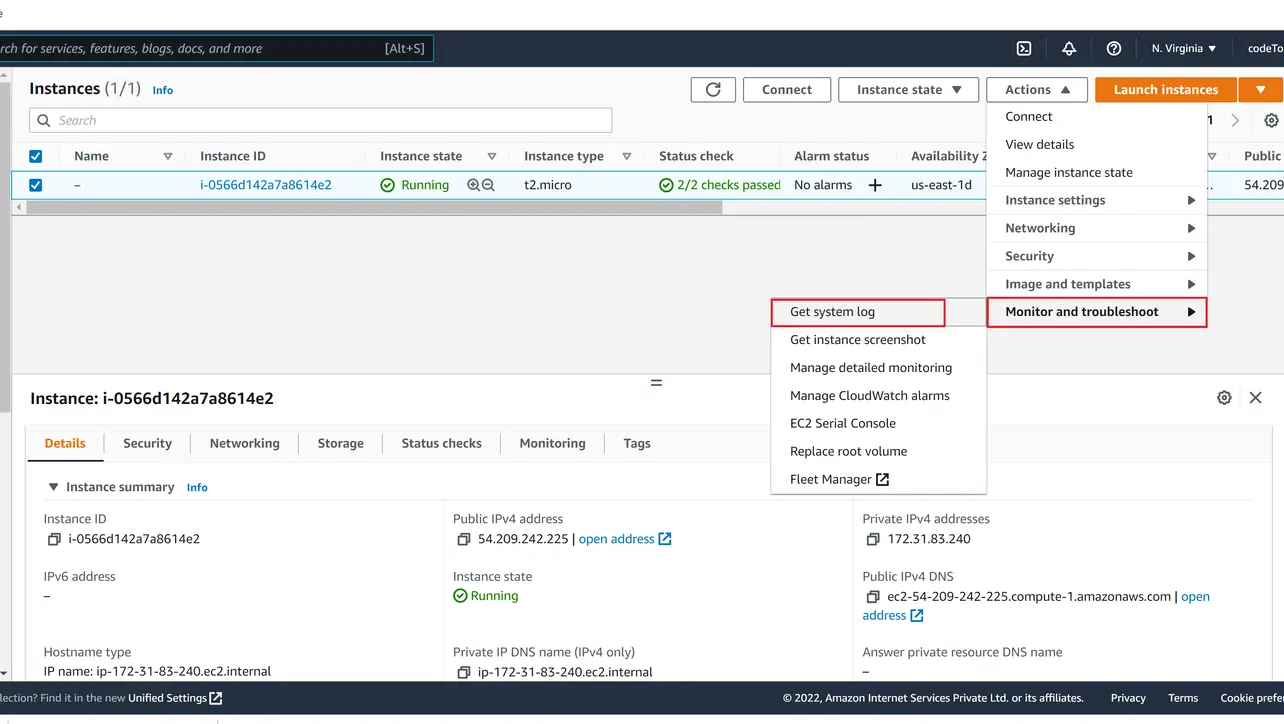Click the instances Search field
The image size is (1284, 724).
(x=320, y=120)
